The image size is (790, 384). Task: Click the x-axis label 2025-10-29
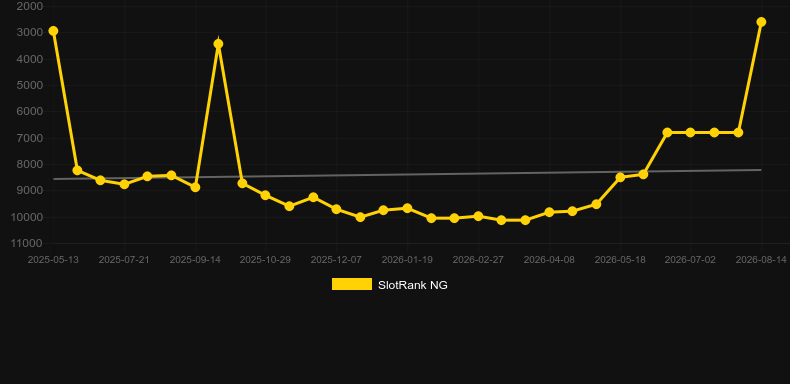coord(265,260)
